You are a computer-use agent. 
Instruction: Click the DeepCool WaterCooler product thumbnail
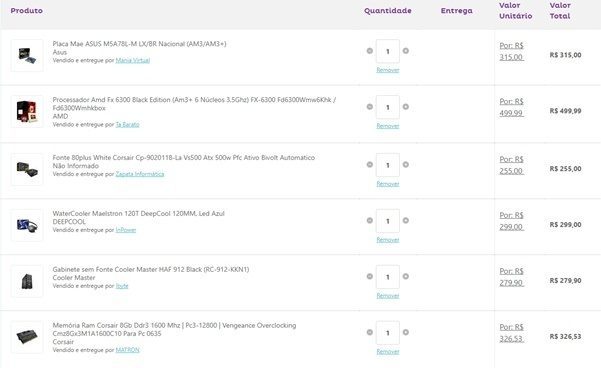(27, 225)
